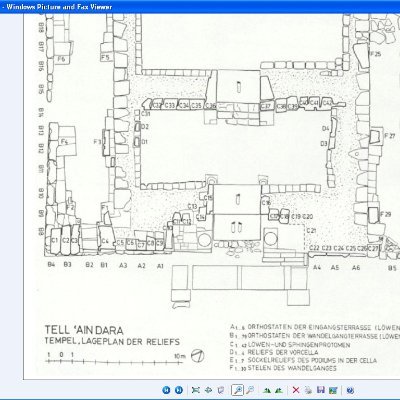Image resolution: width=400 pixels, height=400 pixels.
Task: Delete the image with the red X
Action: point(296,390)
